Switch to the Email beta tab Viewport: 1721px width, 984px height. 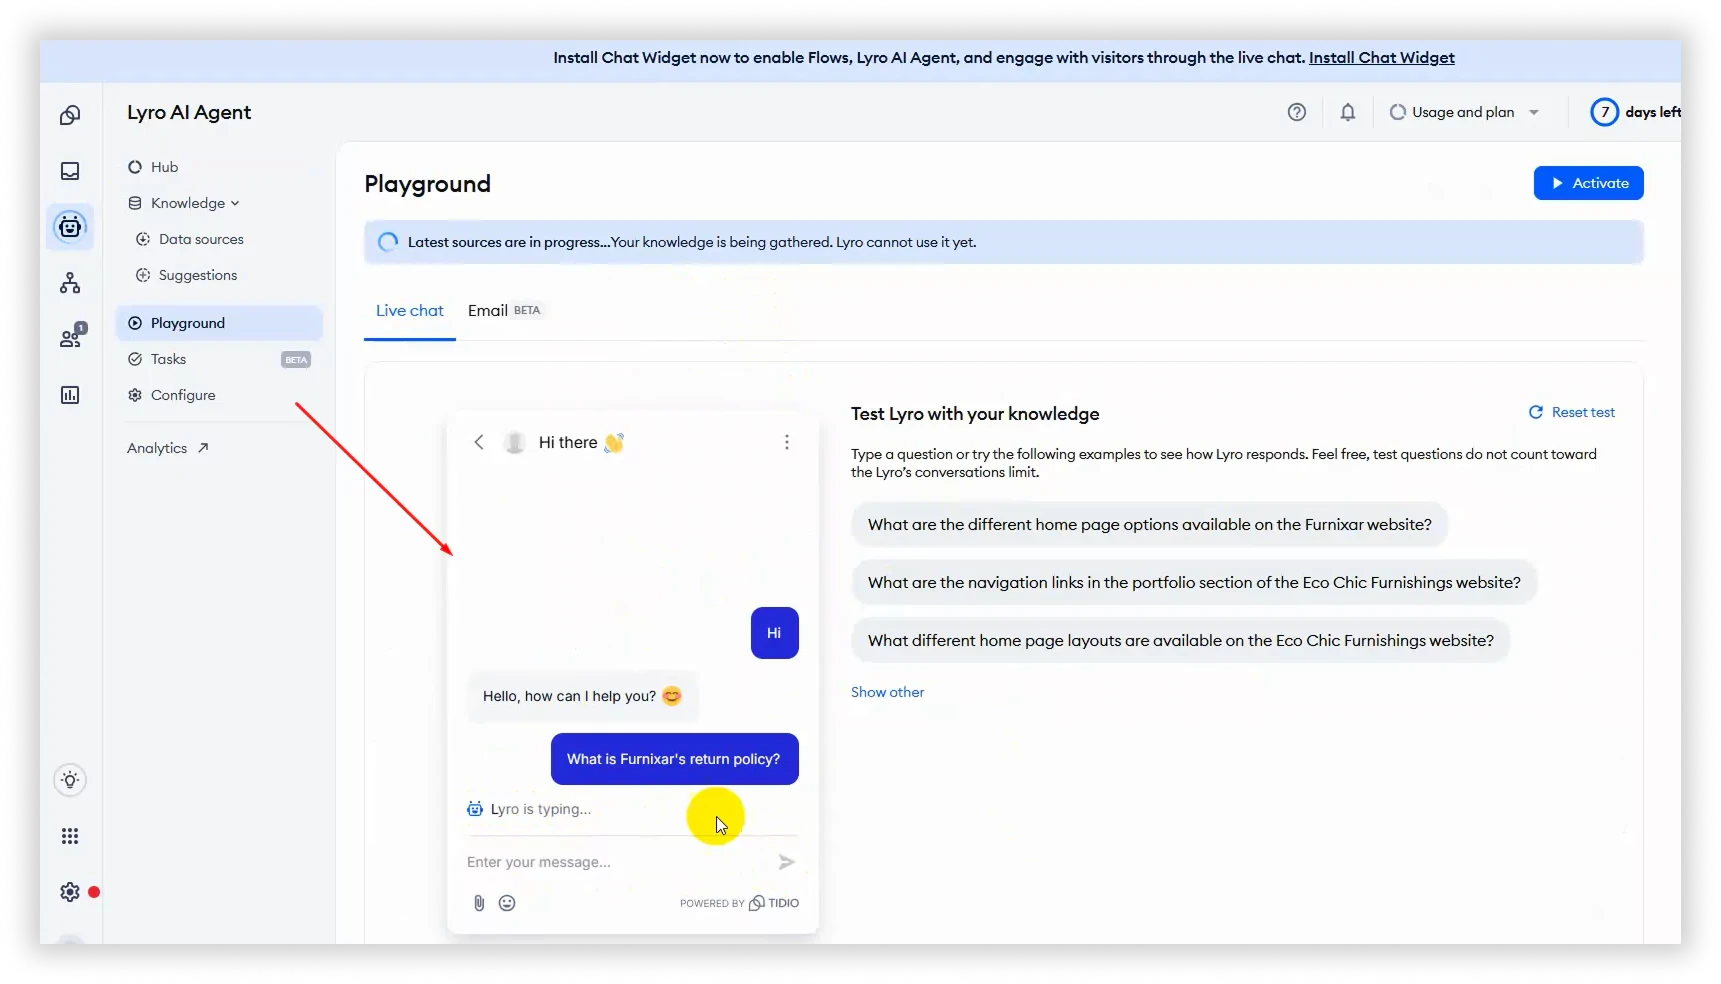coord(504,311)
